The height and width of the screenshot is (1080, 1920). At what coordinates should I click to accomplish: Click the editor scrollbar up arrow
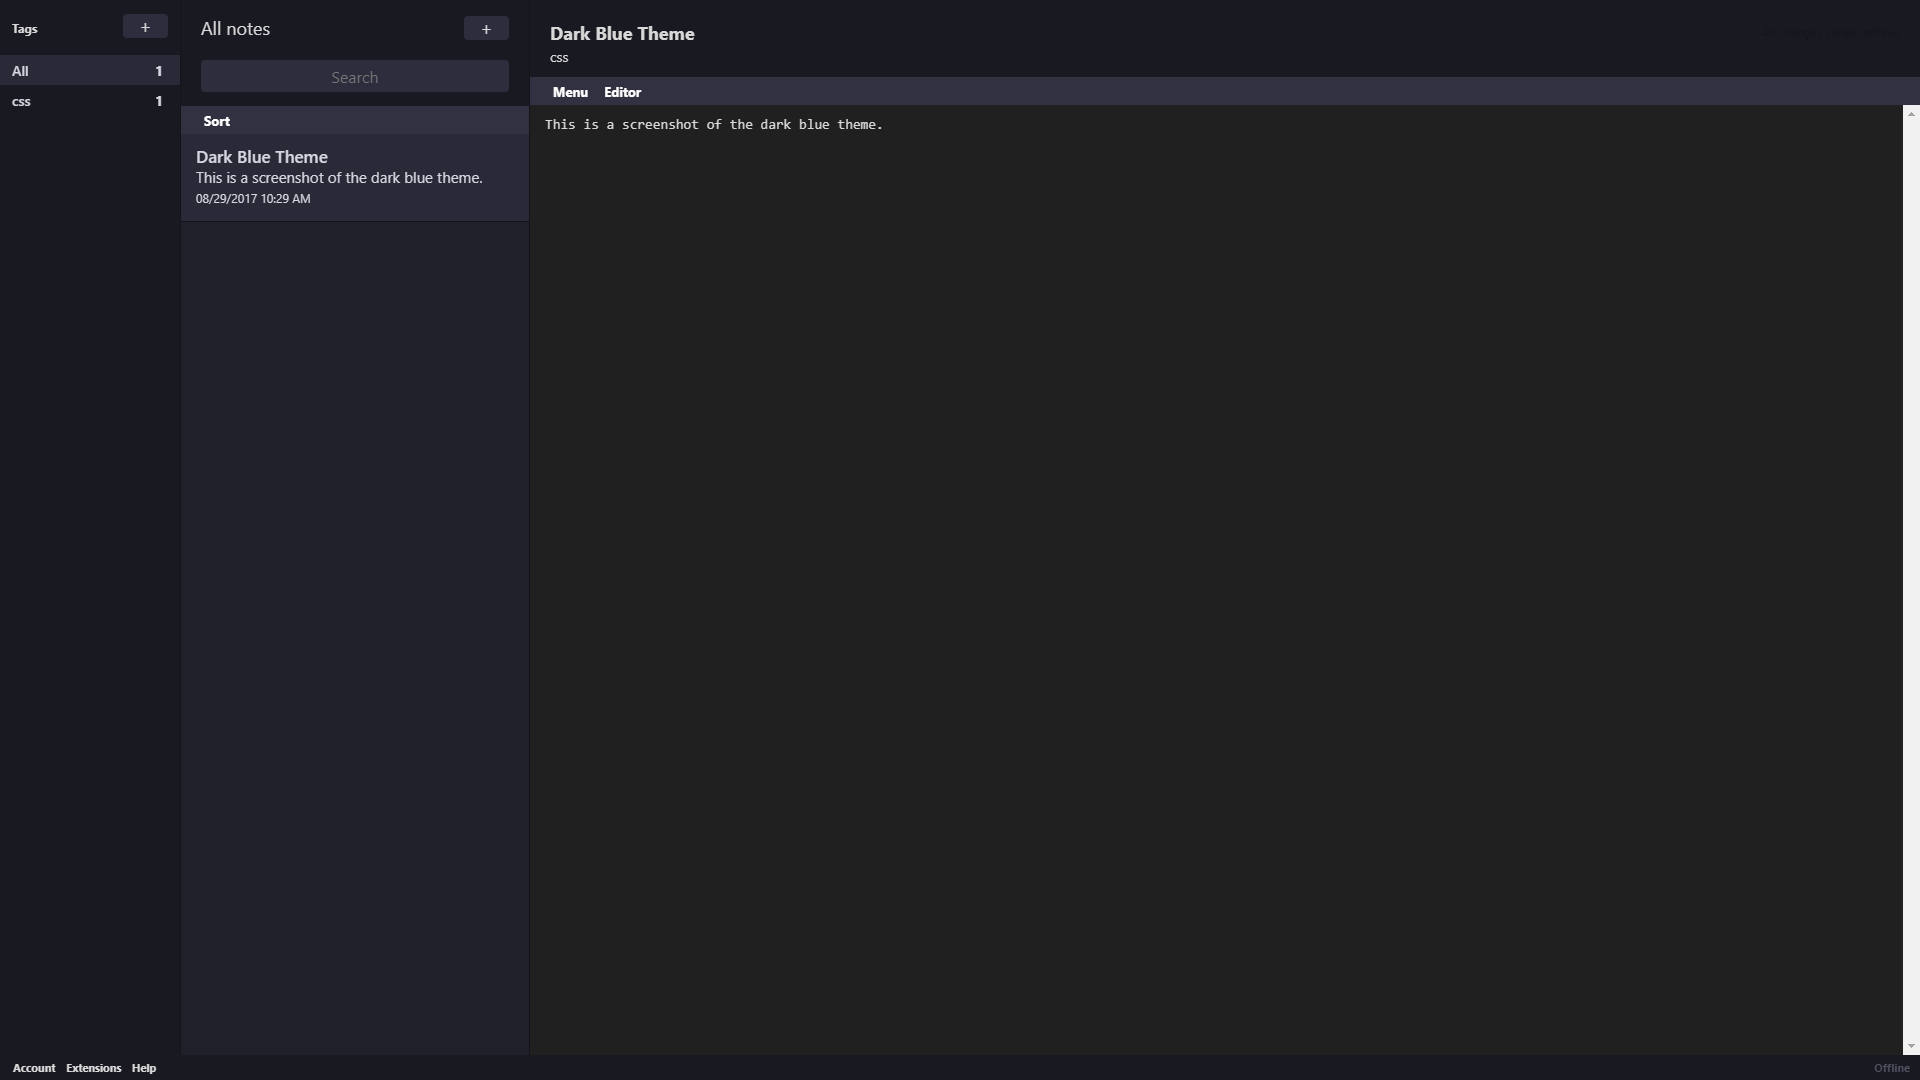click(1911, 114)
